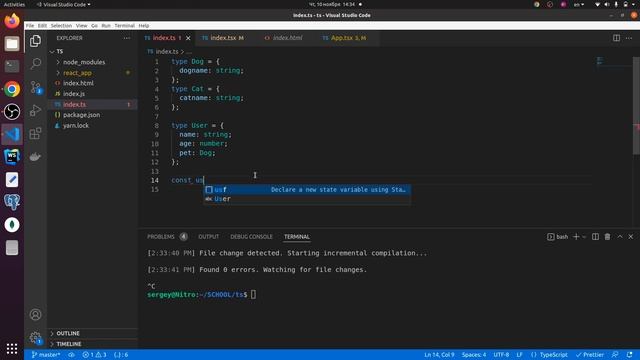Show applications grid in dock
The width and height of the screenshot is (640, 360).
12,348
